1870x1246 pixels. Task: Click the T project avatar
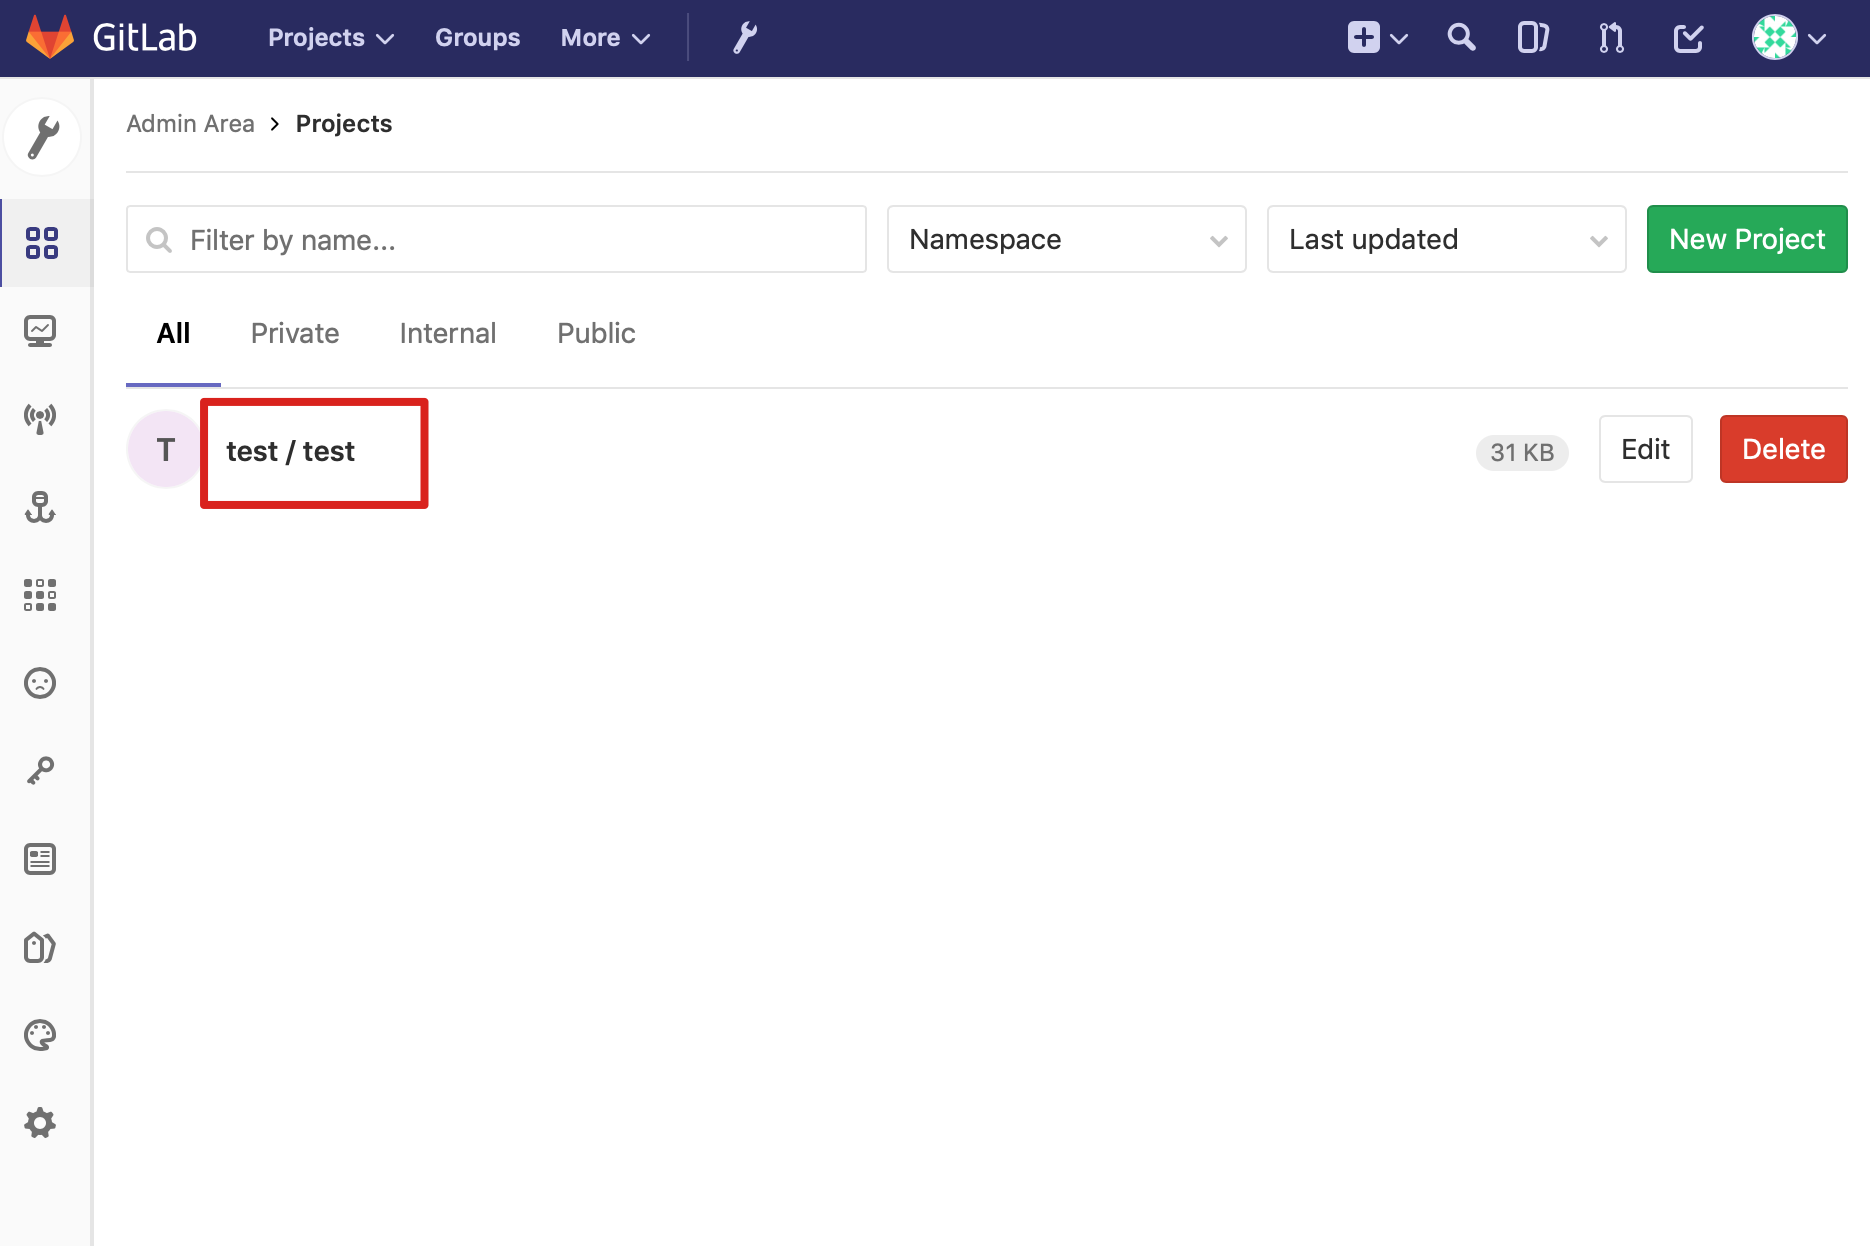click(x=165, y=449)
